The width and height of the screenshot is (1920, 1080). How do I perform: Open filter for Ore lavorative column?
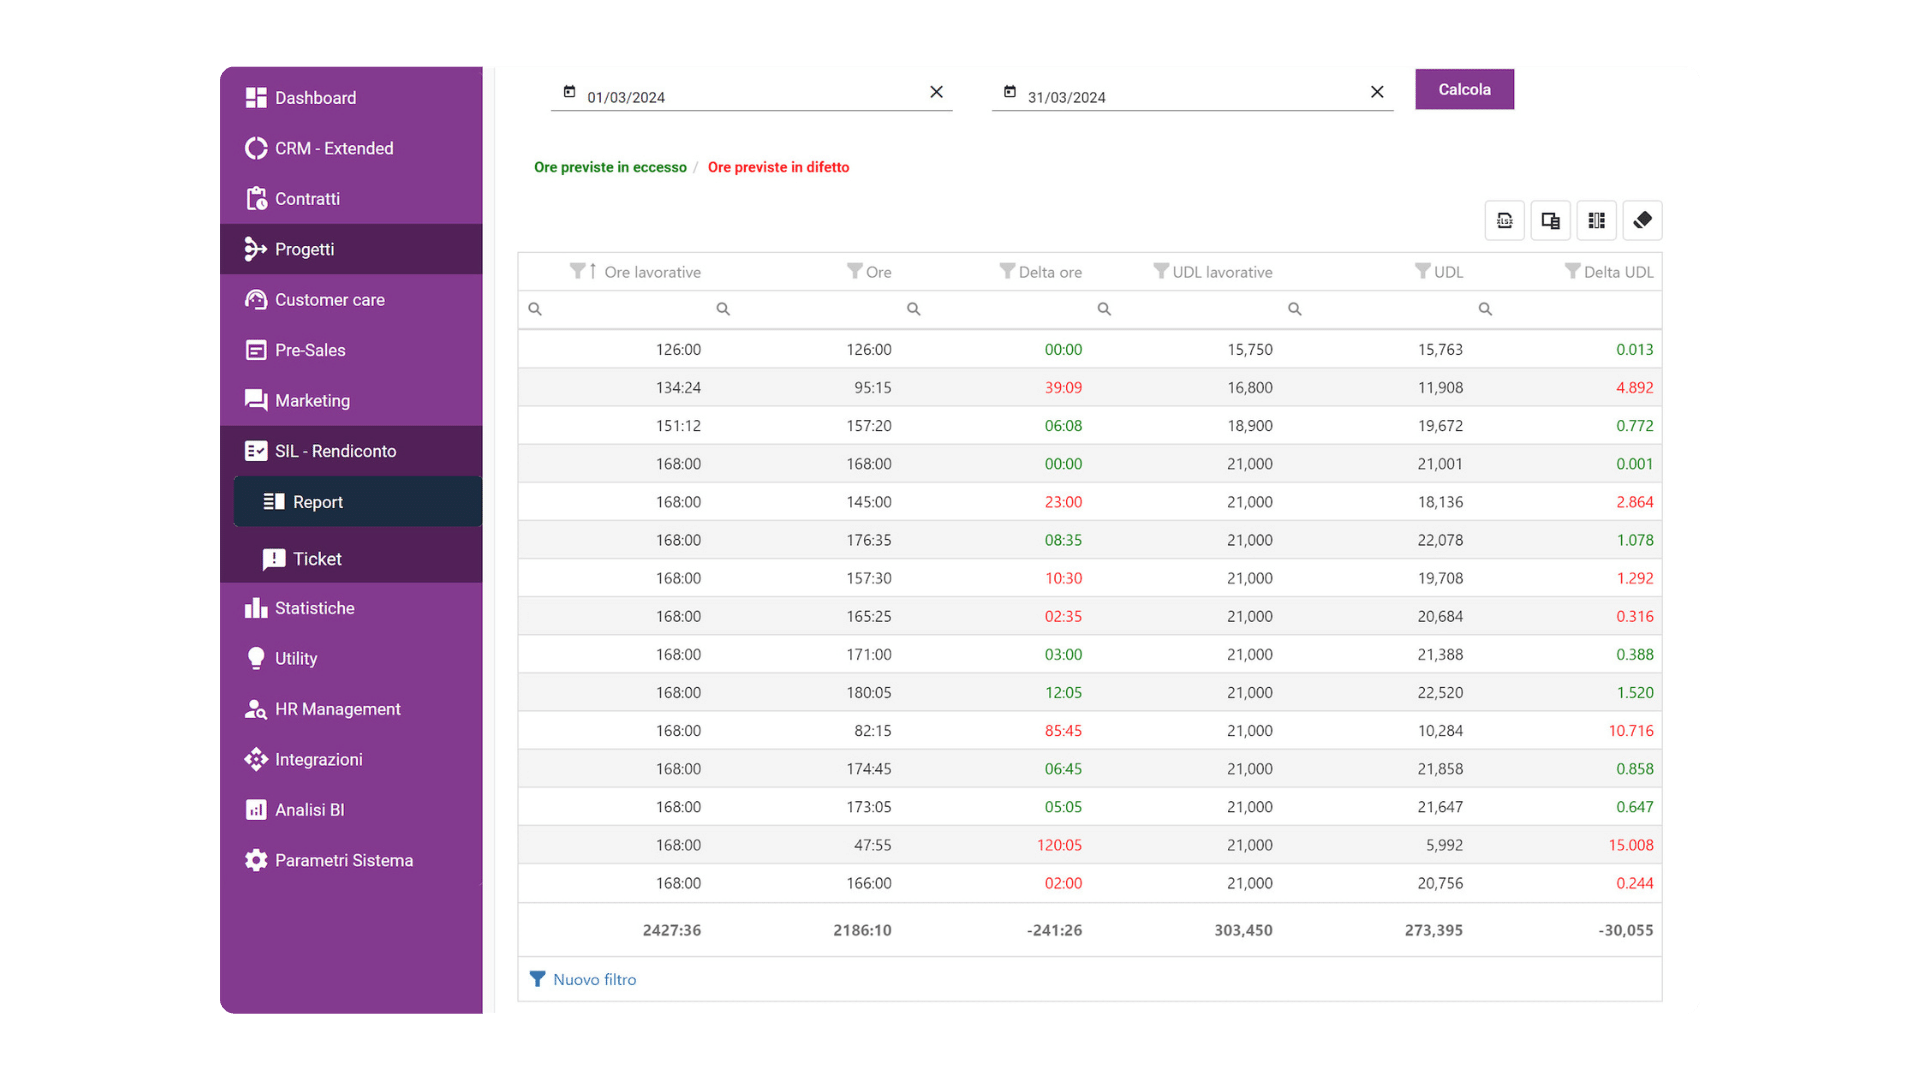coord(577,271)
